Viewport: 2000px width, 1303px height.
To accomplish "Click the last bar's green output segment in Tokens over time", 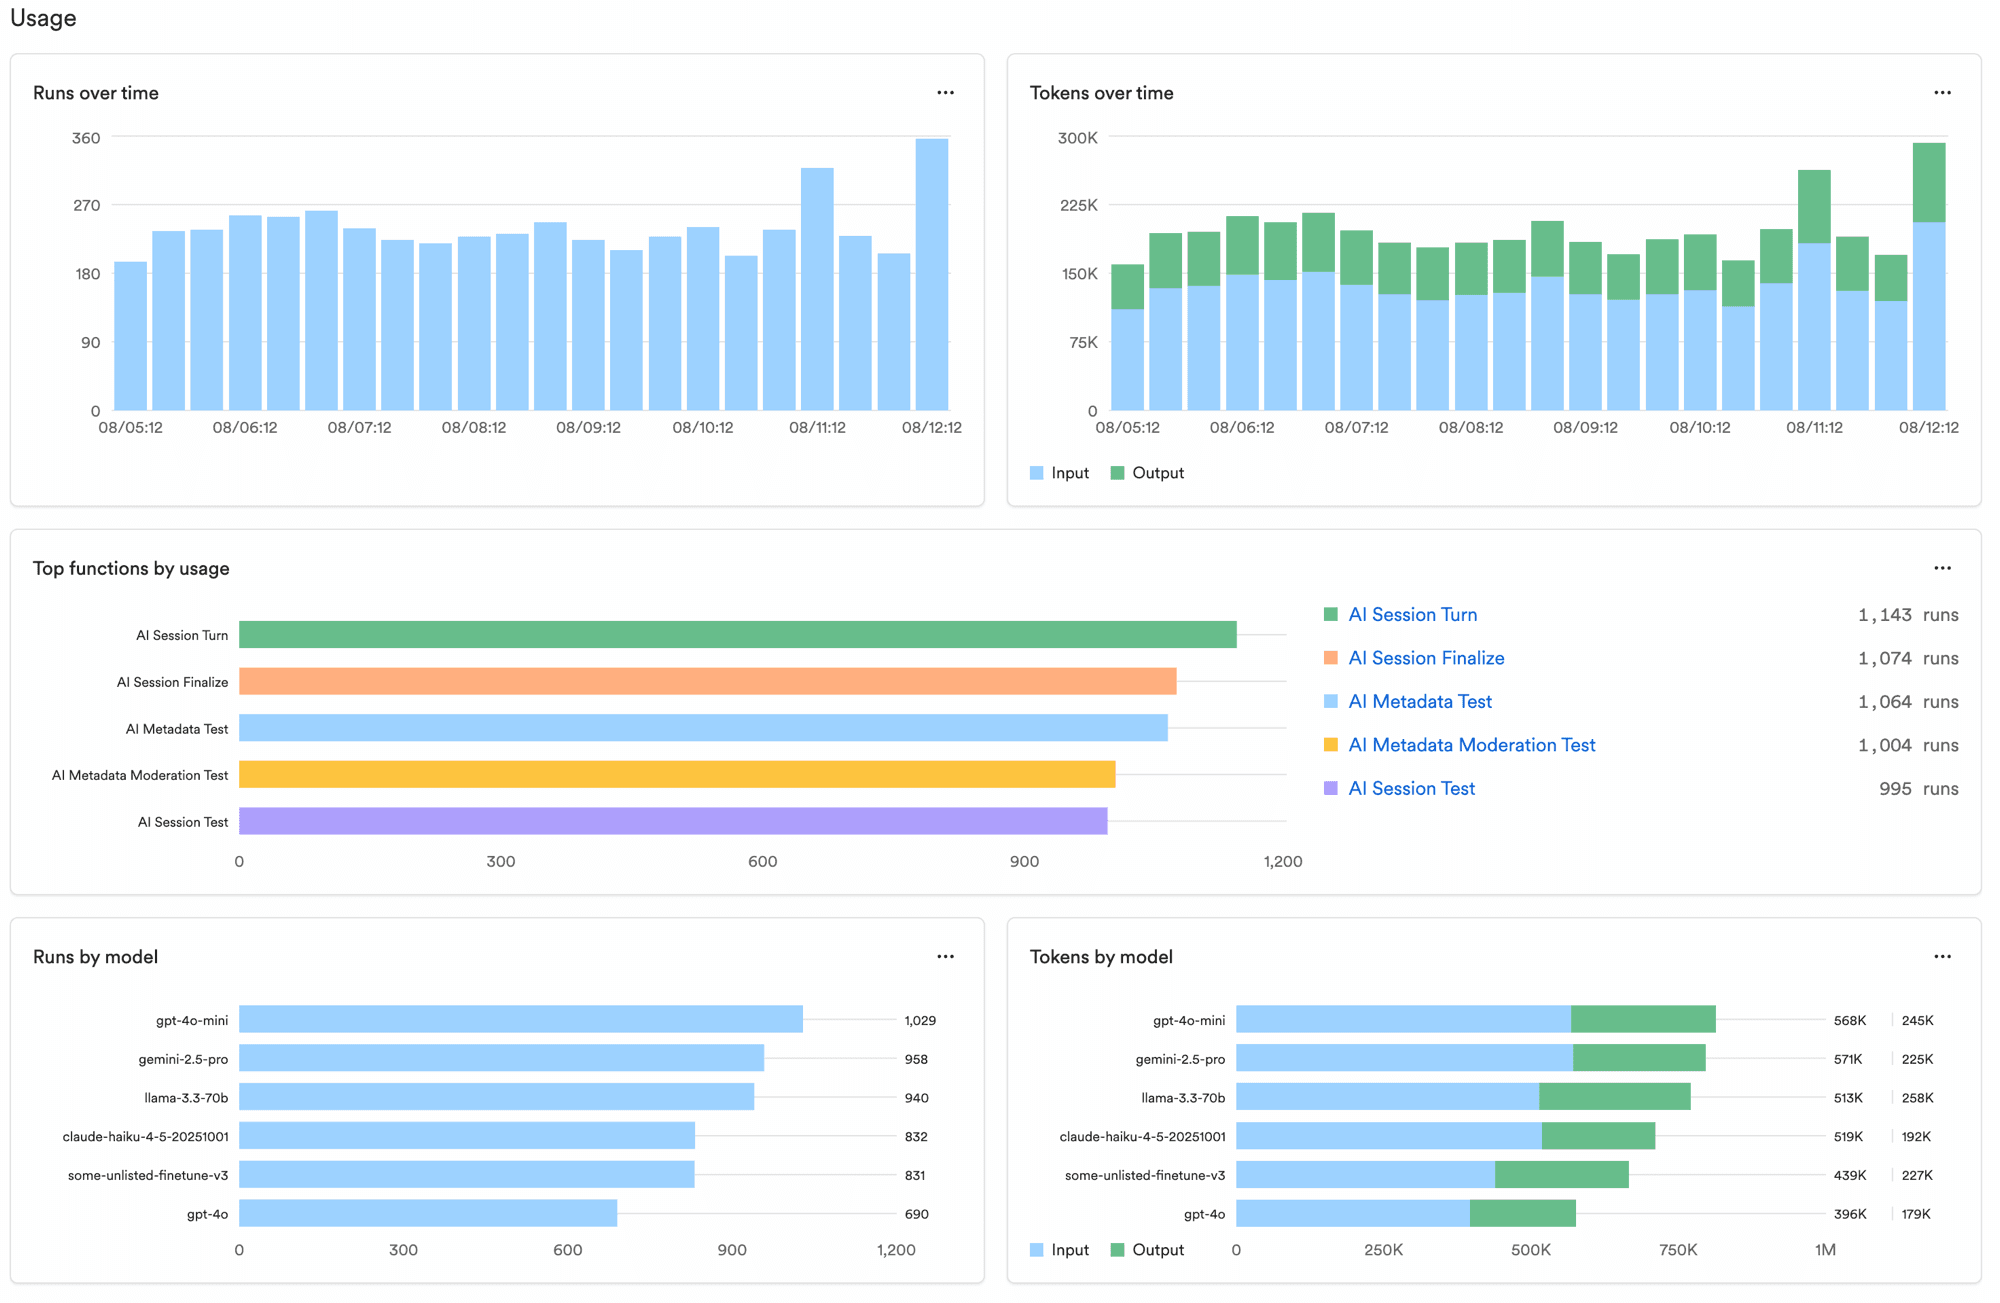I will click(x=1929, y=182).
